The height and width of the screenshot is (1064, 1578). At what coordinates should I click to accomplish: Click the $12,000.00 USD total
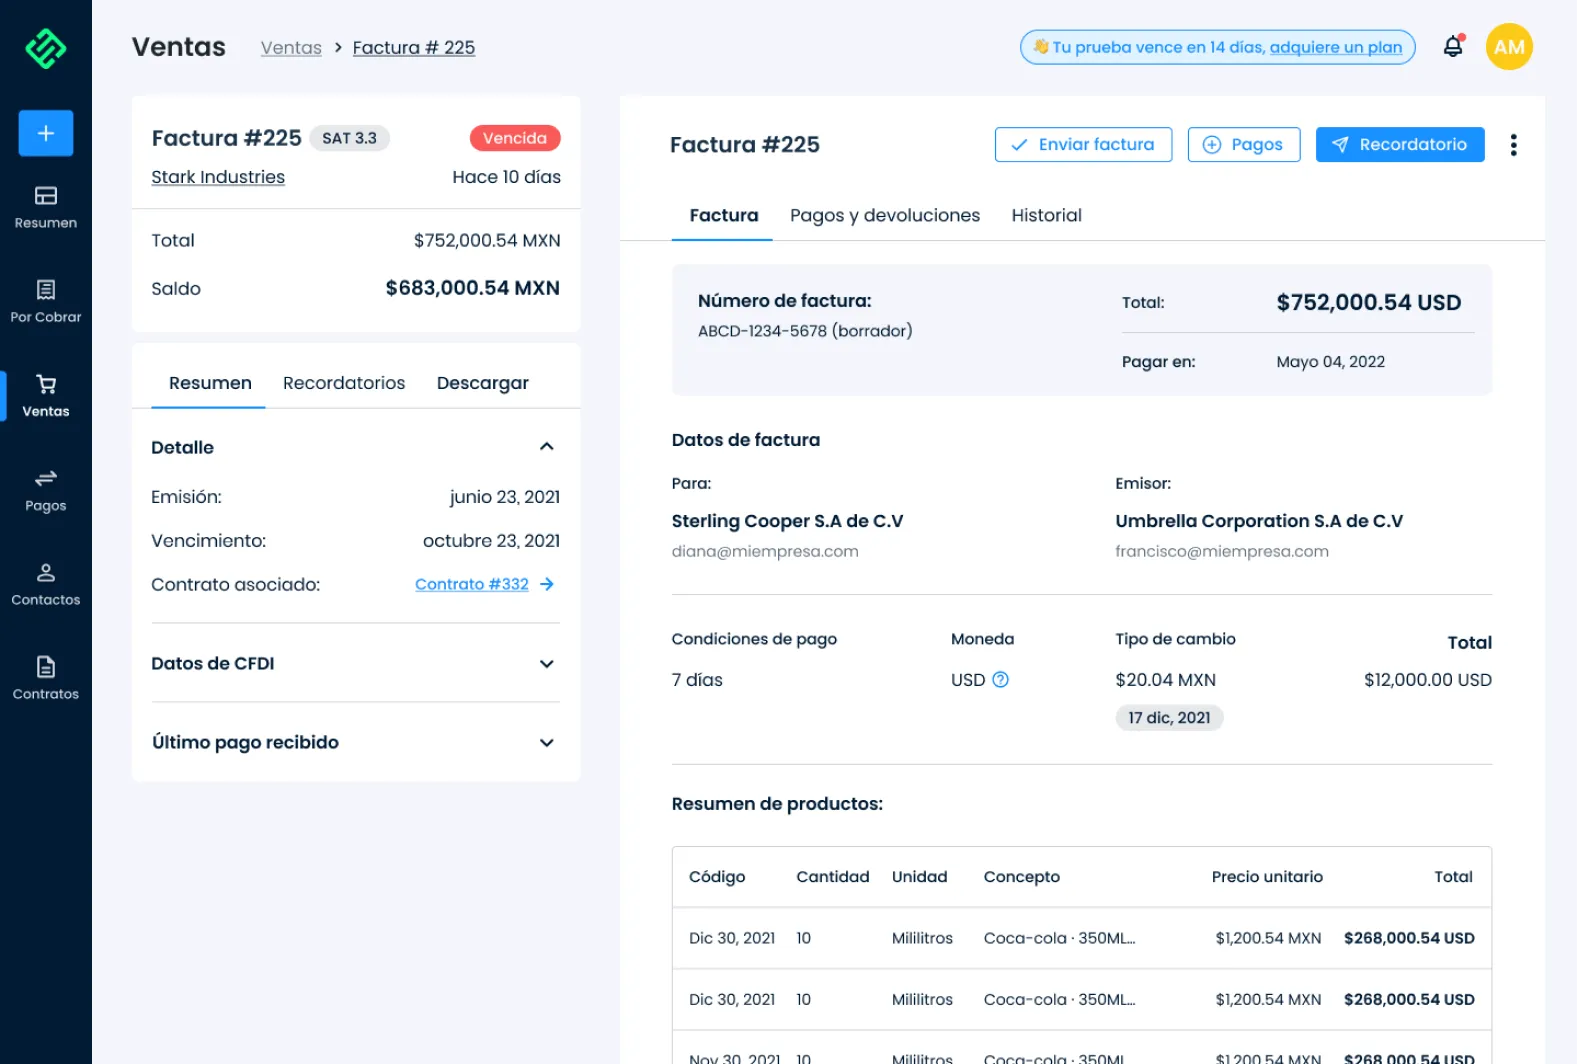tap(1427, 680)
